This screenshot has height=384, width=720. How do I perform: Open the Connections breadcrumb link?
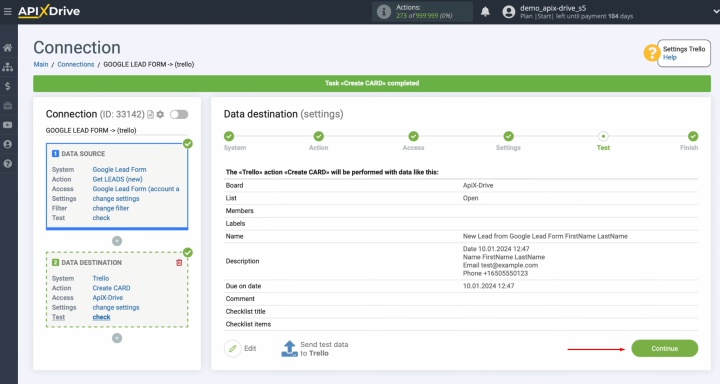click(76, 64)
